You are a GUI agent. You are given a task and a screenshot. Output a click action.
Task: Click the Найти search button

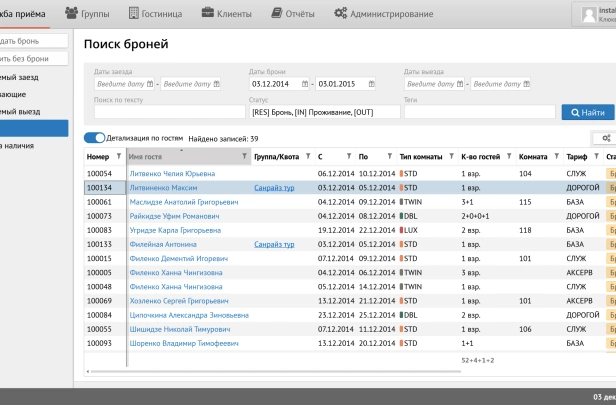pyautogui.click(x=588, y=112)
